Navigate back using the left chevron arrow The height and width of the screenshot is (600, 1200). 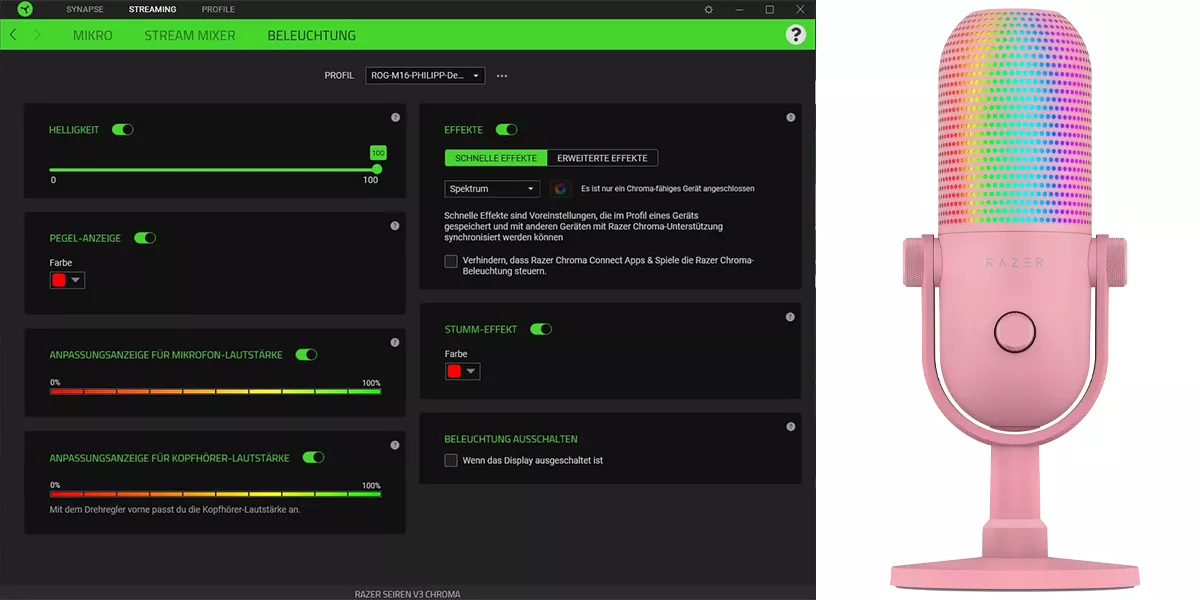[12, 34]
